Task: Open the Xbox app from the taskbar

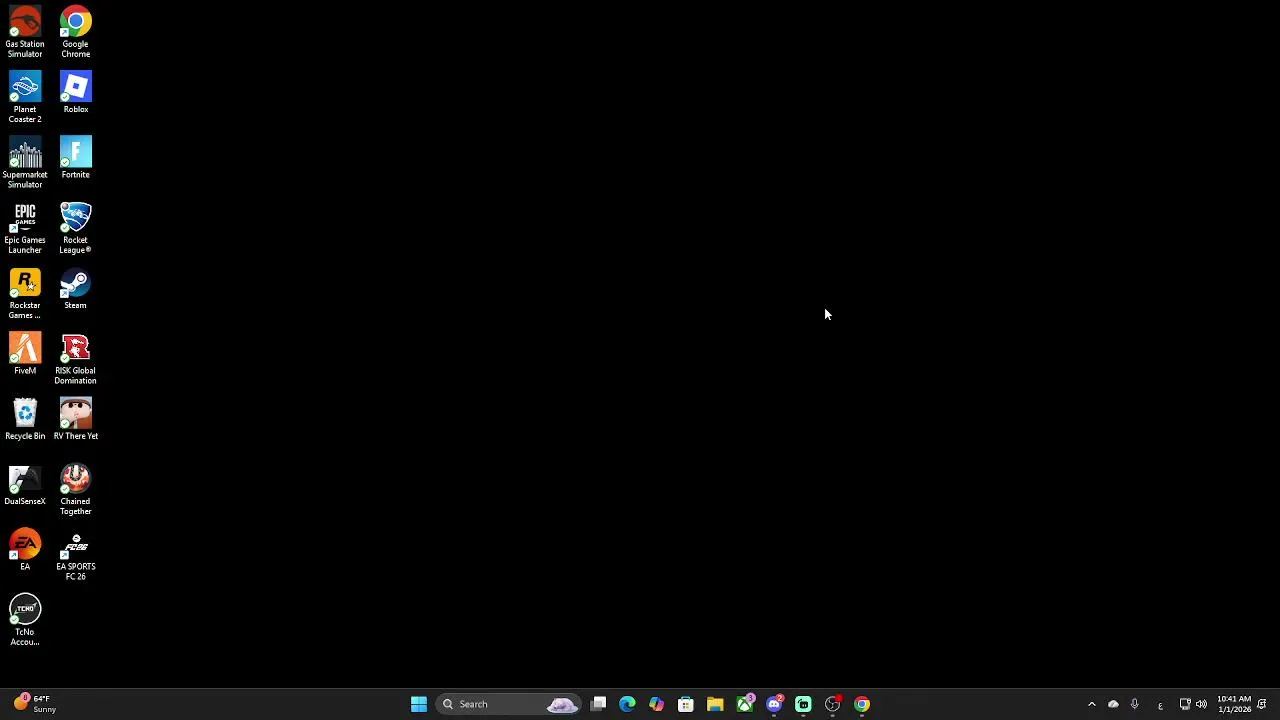Action: (744, 704)
